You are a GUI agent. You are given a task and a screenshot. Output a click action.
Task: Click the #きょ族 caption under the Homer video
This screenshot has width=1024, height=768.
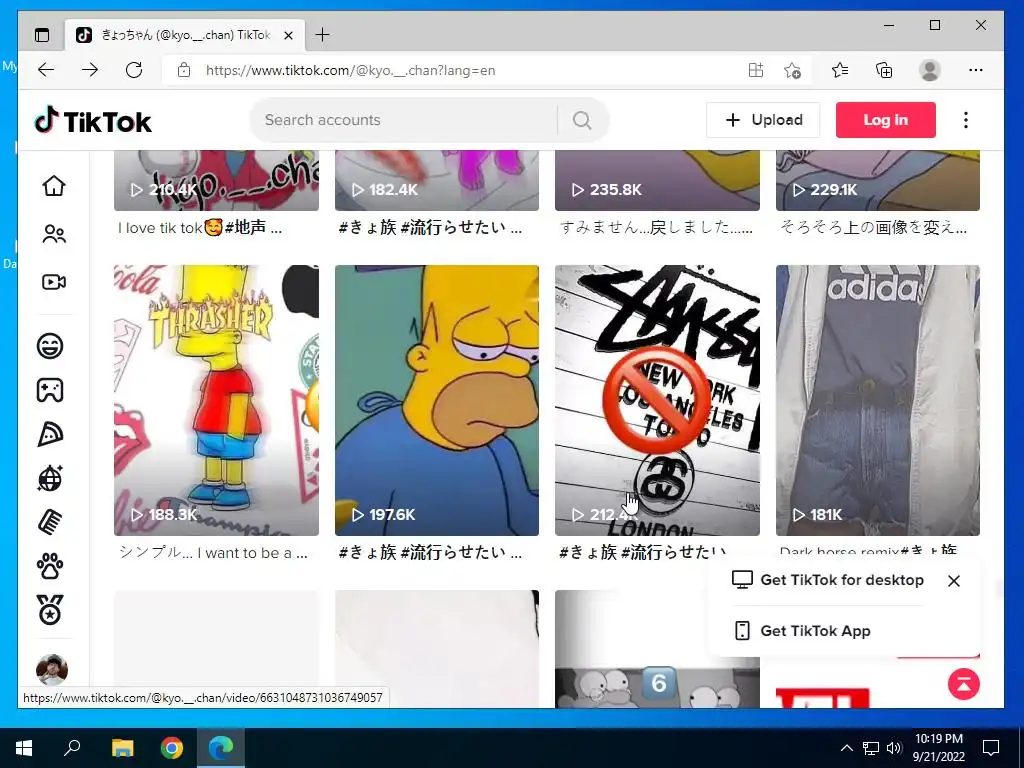point(430,552)
